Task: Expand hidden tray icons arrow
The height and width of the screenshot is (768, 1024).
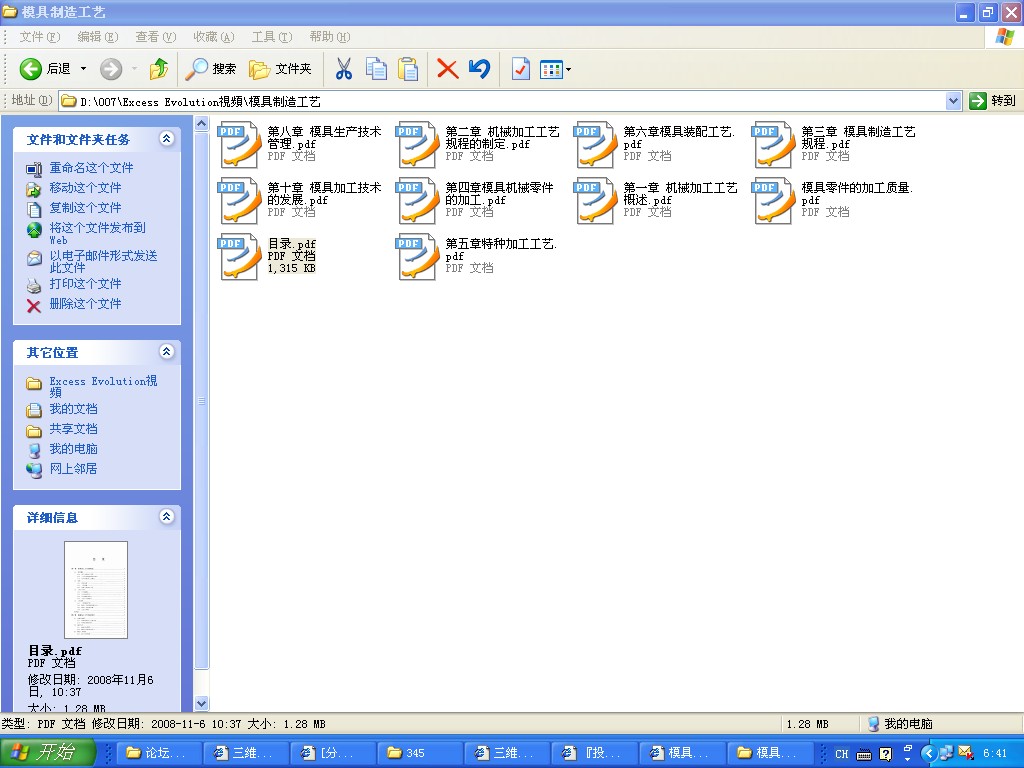Action: 929,753
